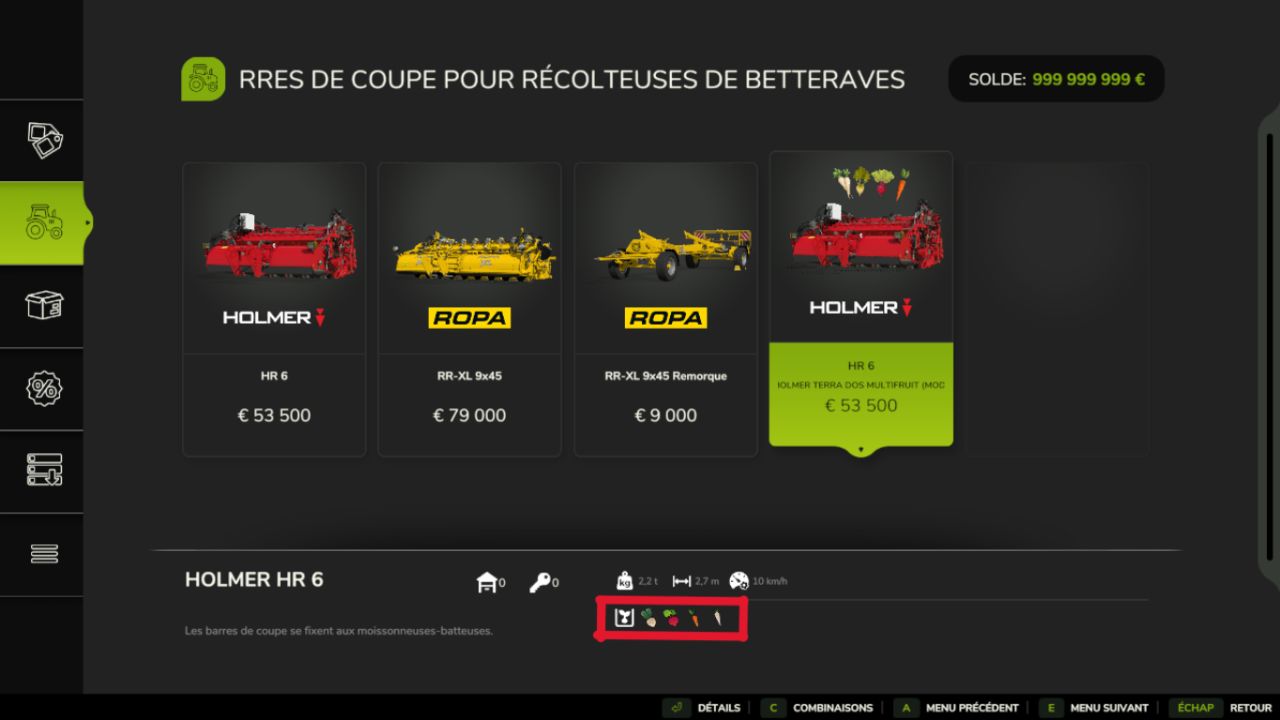Expand the selected HR 6 multifruit card arrow

point(861,451)
